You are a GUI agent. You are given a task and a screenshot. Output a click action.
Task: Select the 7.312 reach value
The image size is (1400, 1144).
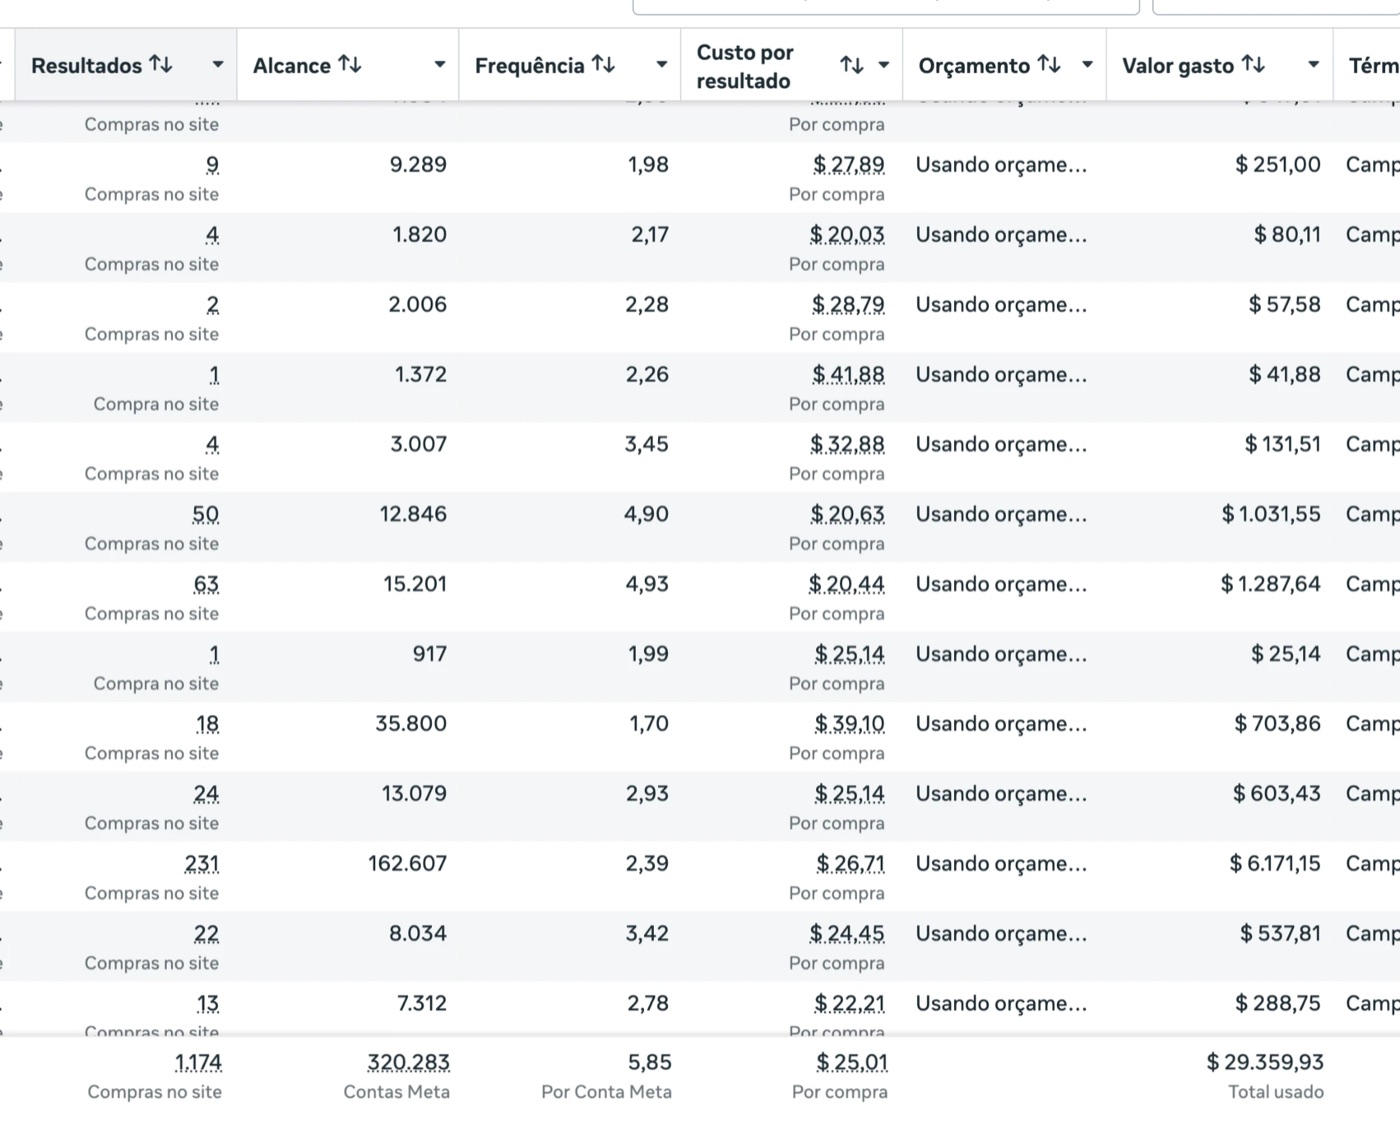coord(422,1004)
